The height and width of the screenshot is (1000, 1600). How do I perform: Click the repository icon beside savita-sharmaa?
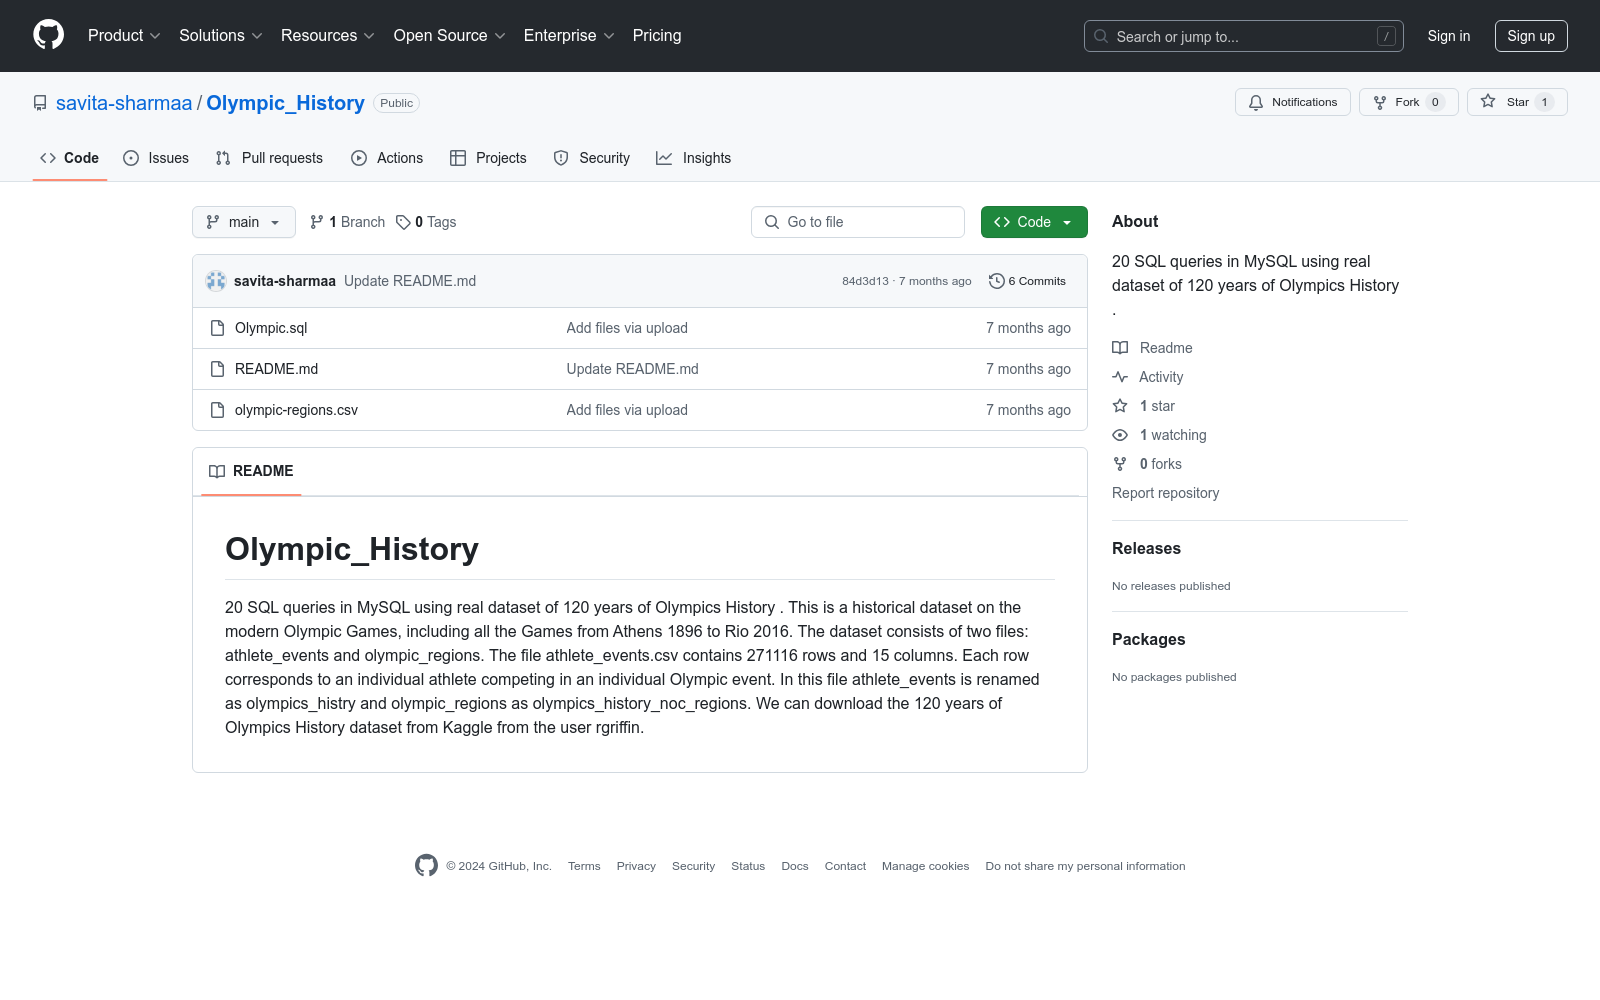point(40,103)
